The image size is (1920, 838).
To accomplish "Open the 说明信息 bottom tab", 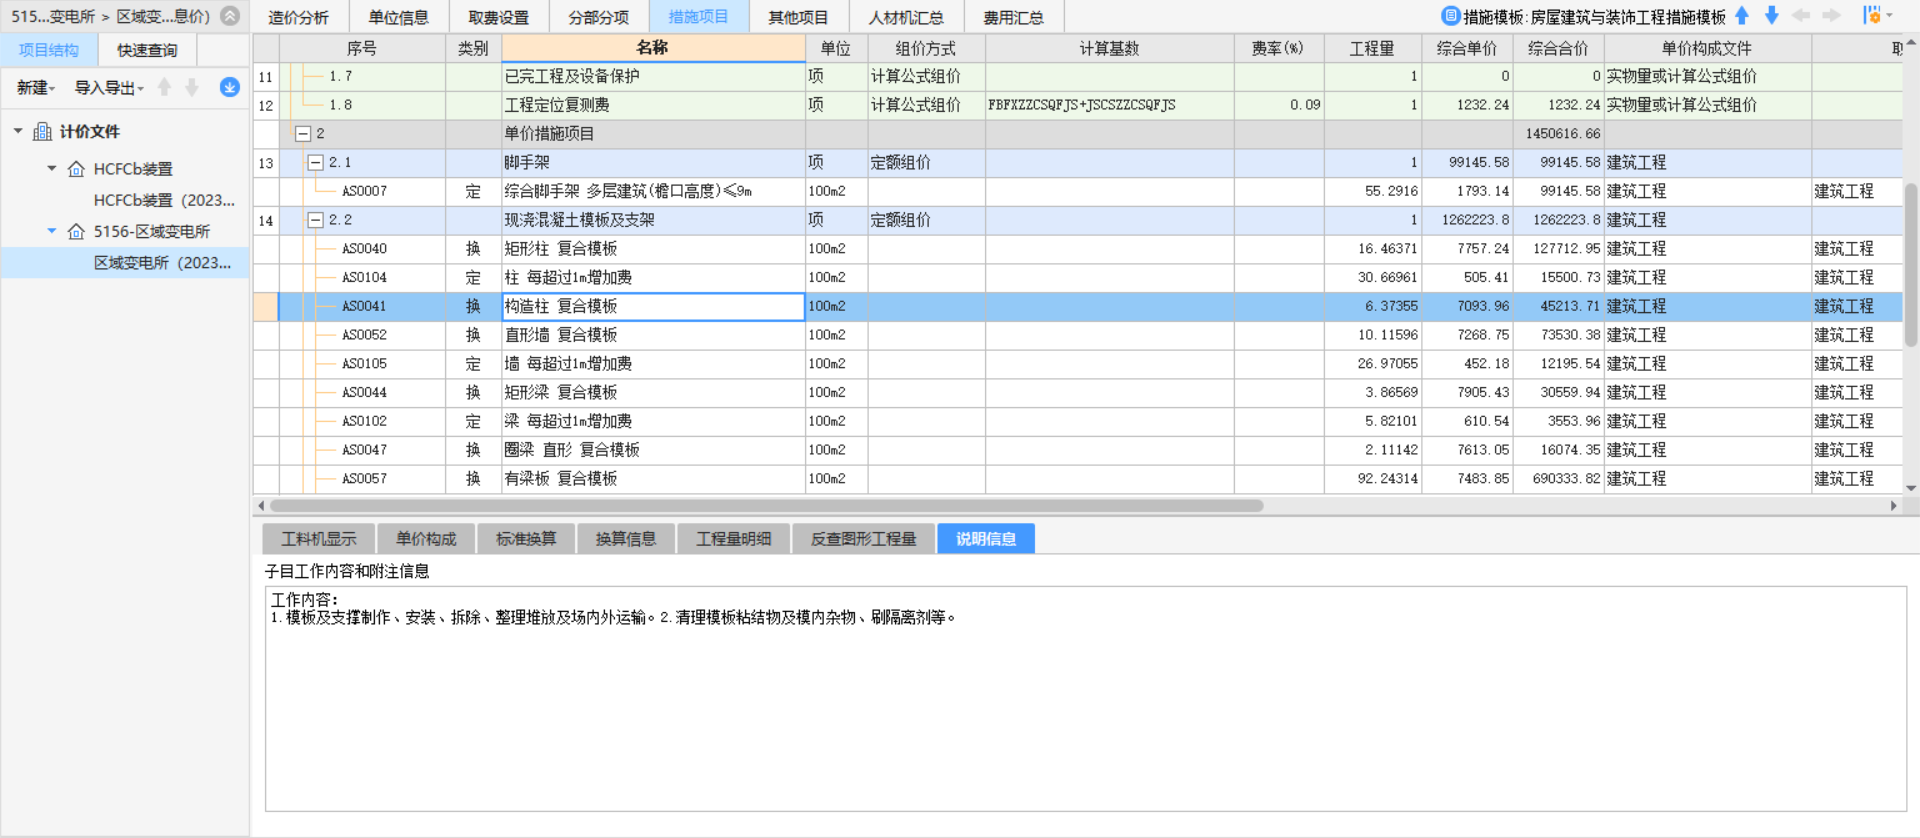I will point(986,539).
